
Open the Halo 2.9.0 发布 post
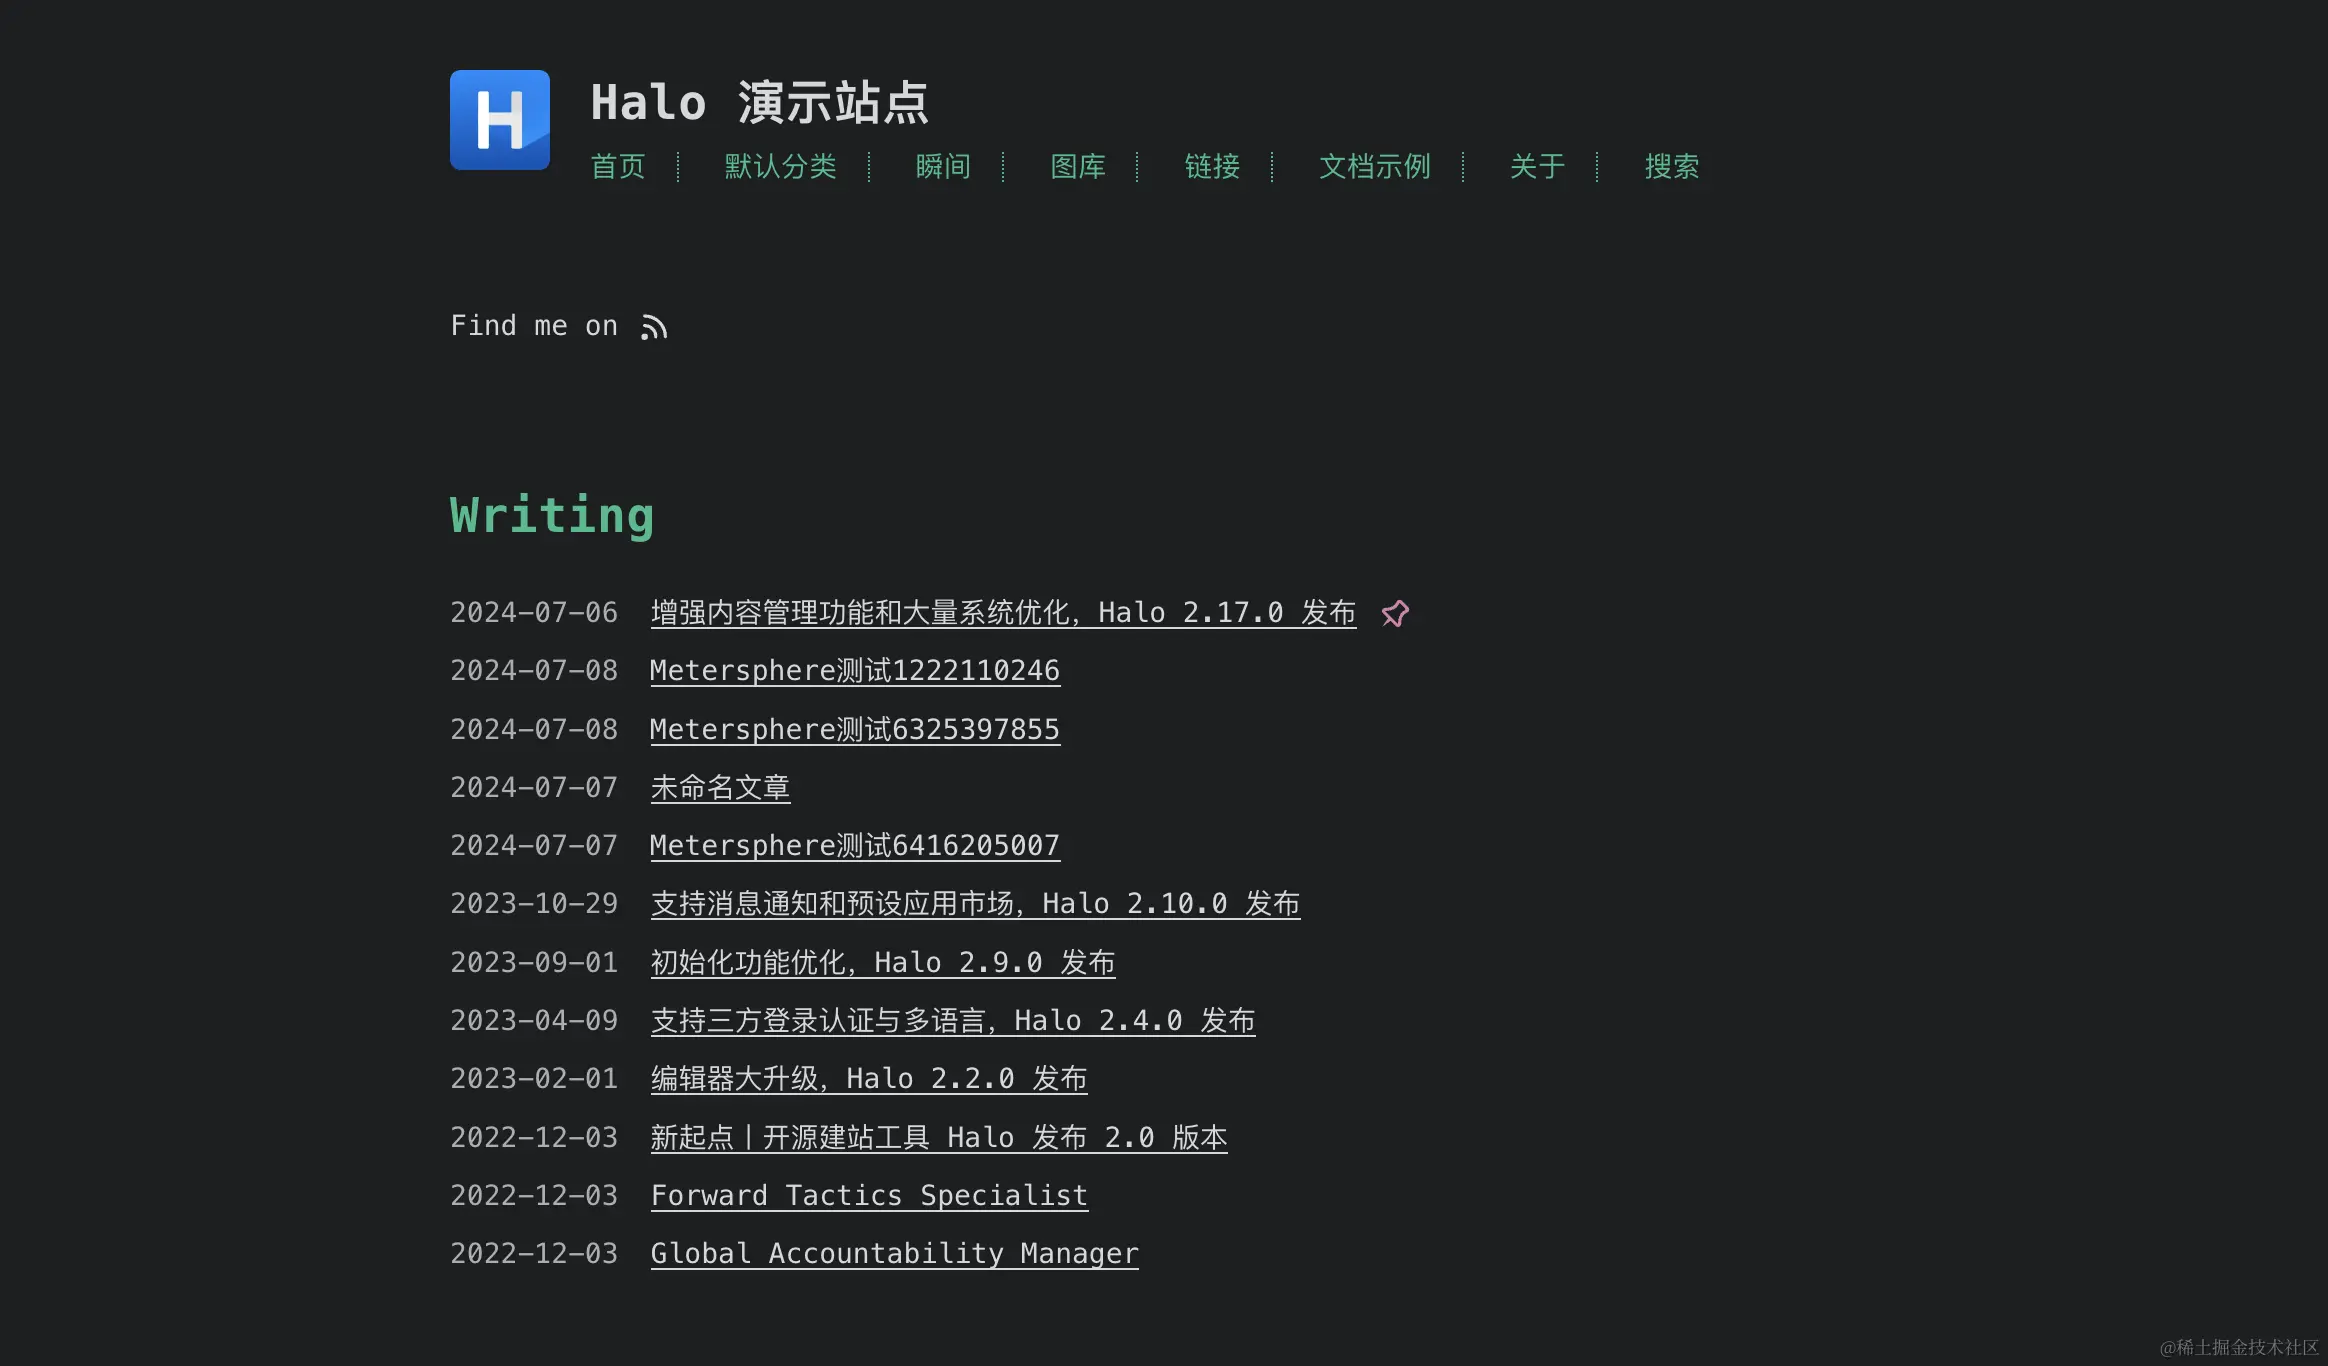(882, 962)
